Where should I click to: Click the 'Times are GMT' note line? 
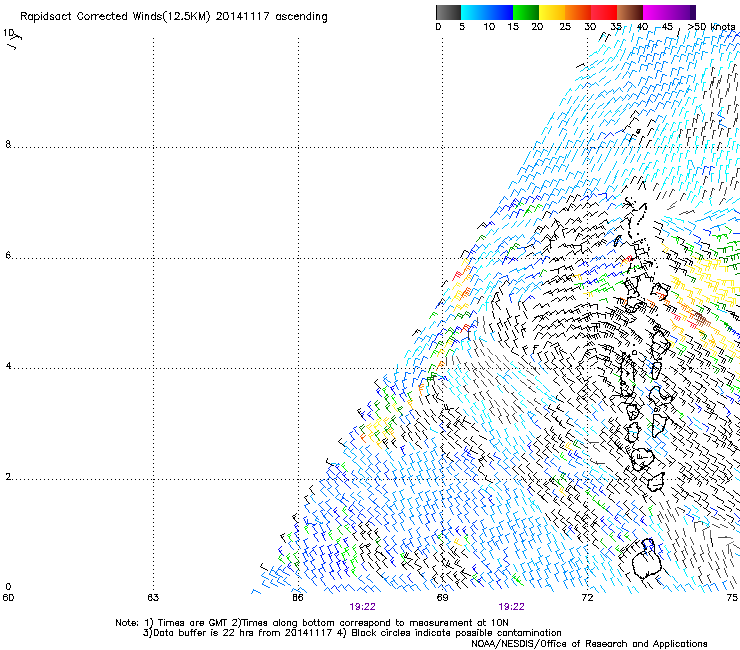312,623
